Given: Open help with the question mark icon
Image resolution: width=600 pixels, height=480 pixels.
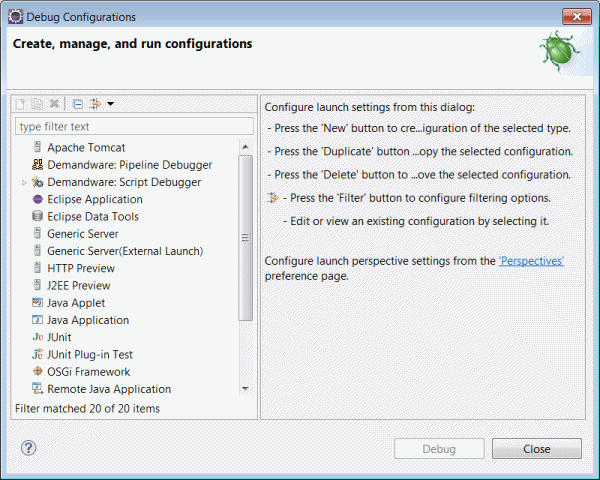Looking at the screenshot, I should point(28,448).
